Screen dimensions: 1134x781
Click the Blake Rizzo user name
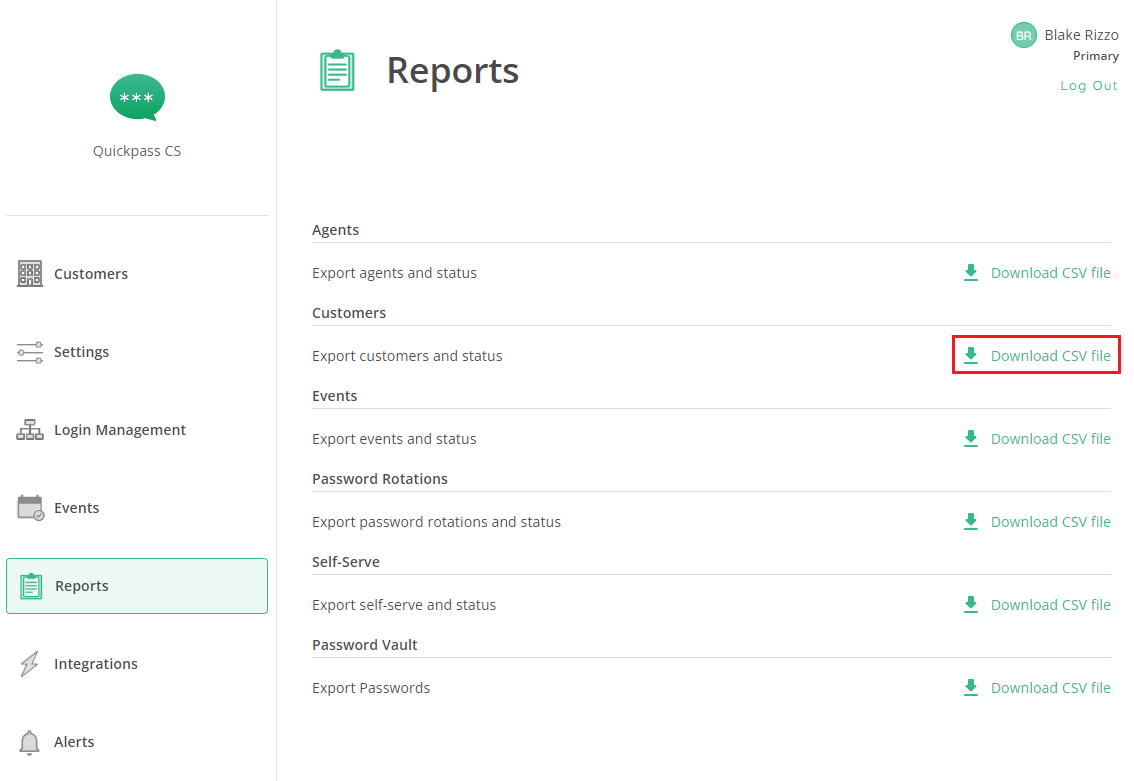[1081, 35]
